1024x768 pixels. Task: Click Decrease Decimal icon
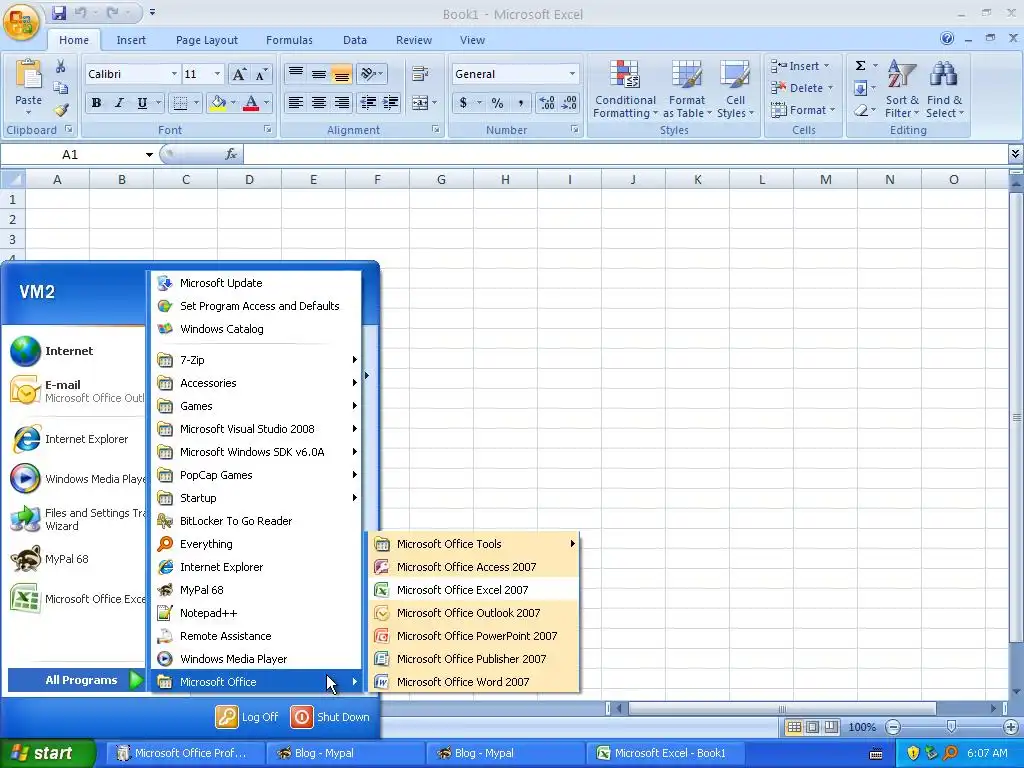click(x=569, y=103)
